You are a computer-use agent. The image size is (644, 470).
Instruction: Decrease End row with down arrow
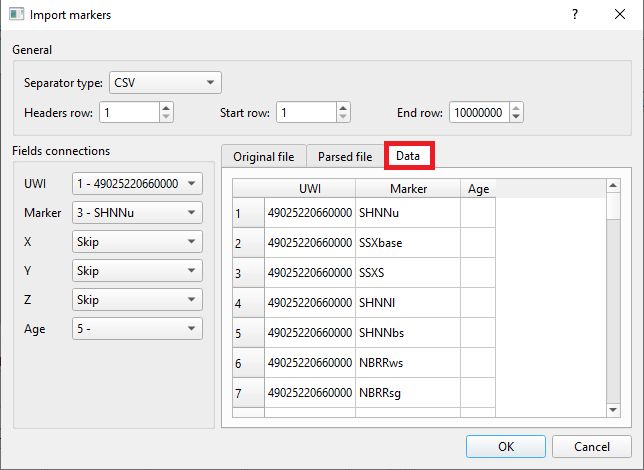click(x=516, y=117)
